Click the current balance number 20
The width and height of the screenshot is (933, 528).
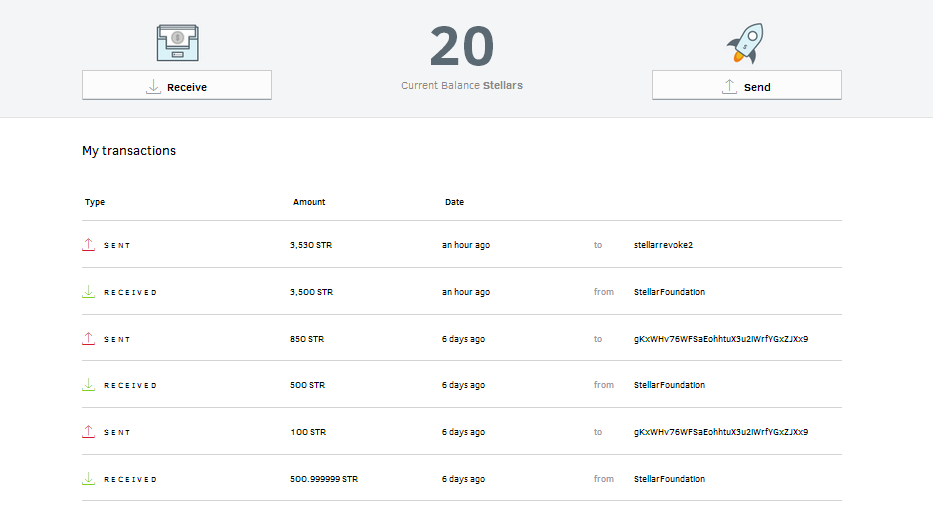462,46
